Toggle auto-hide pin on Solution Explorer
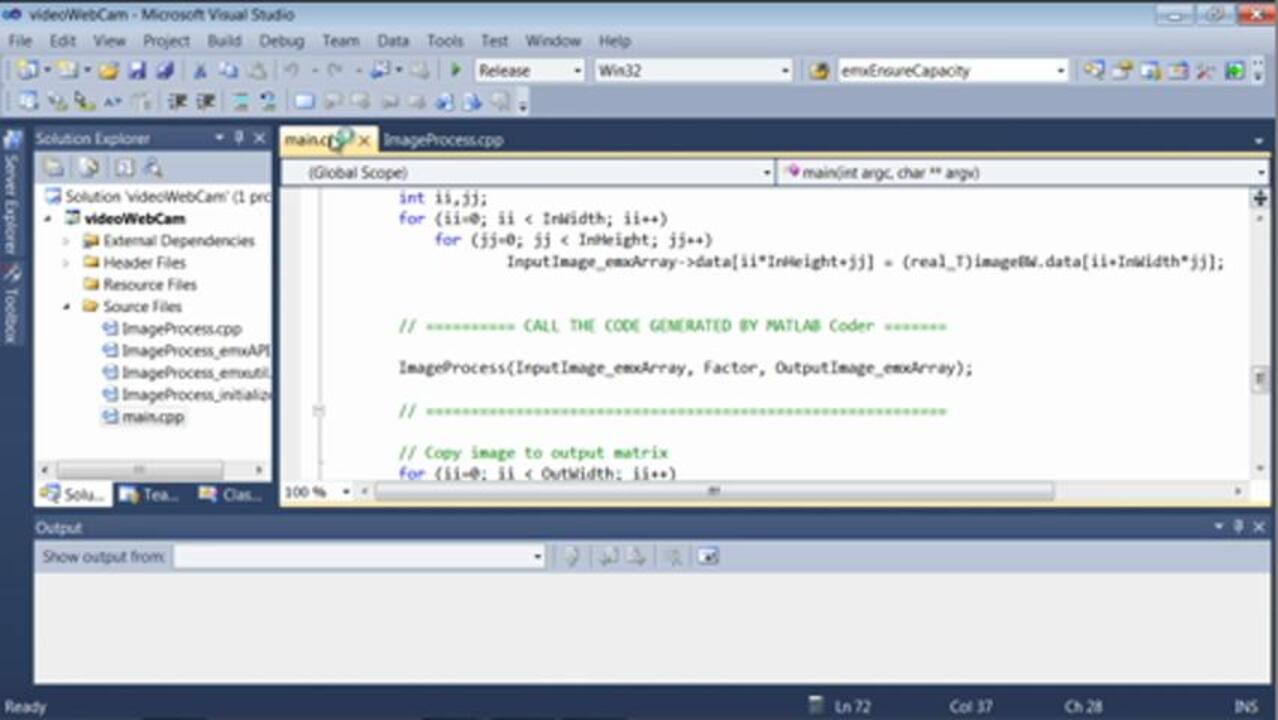Screen dimensions: 1278x720 pos(239,138)
